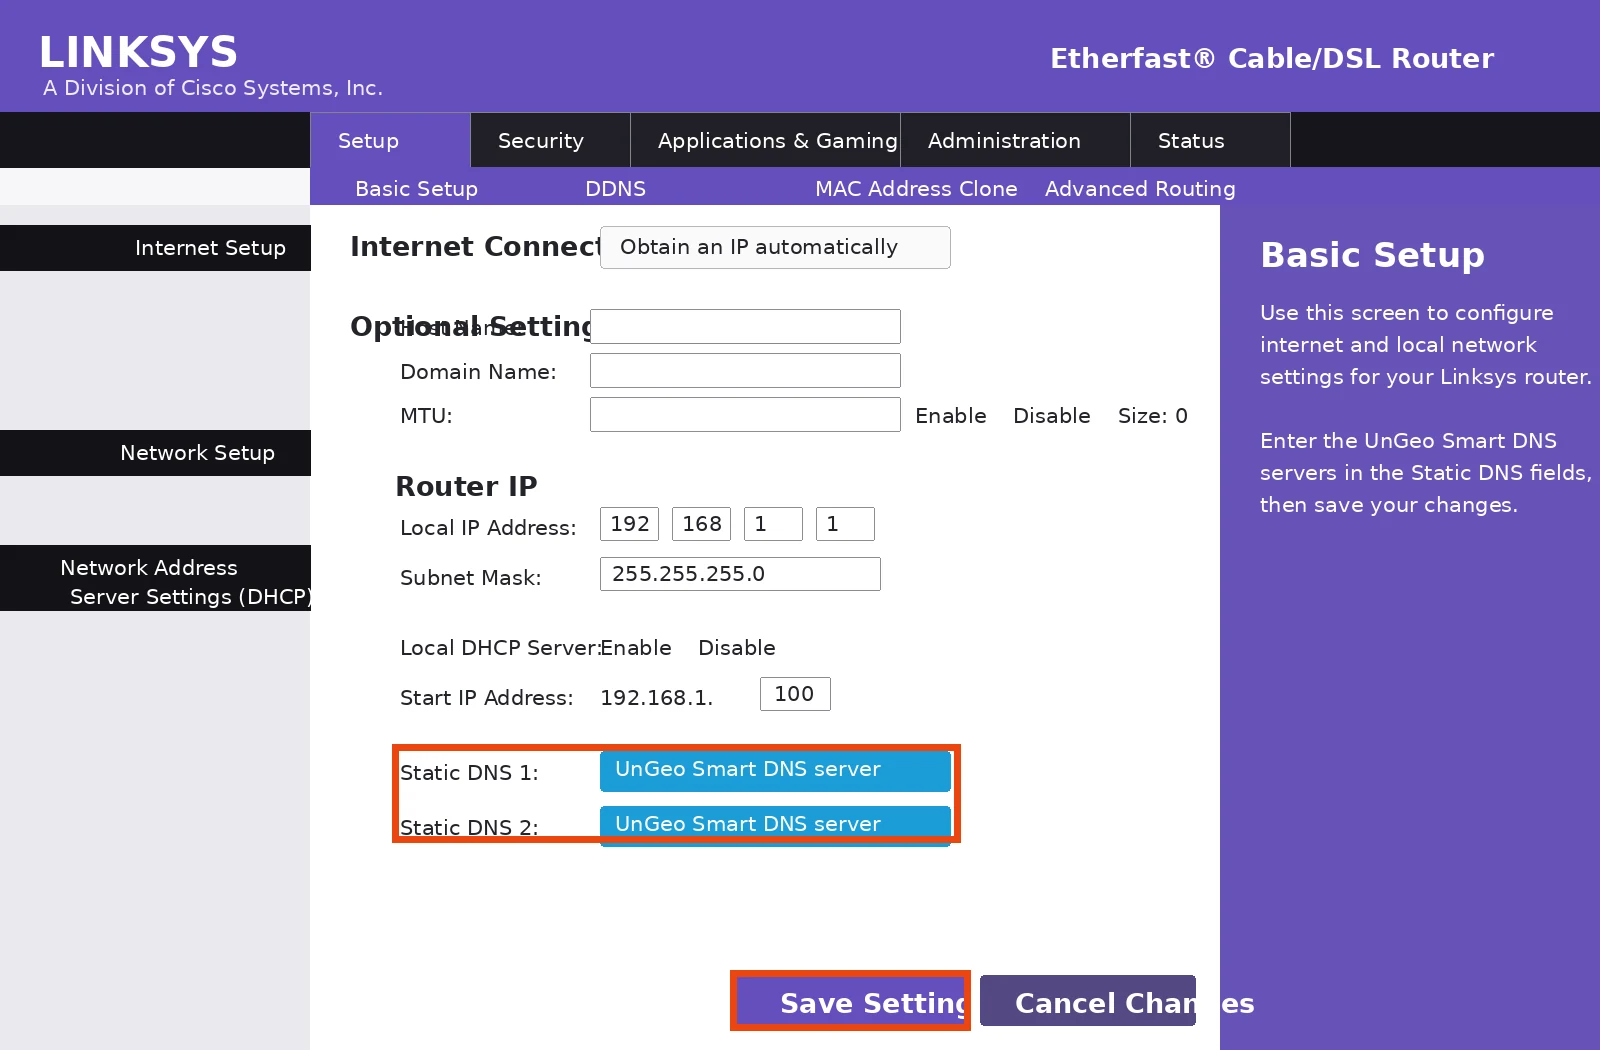Click third Local IP Address octet field
This screenshot has width=1600, height=1050.
pyautogui.click(x=773, y=524)
